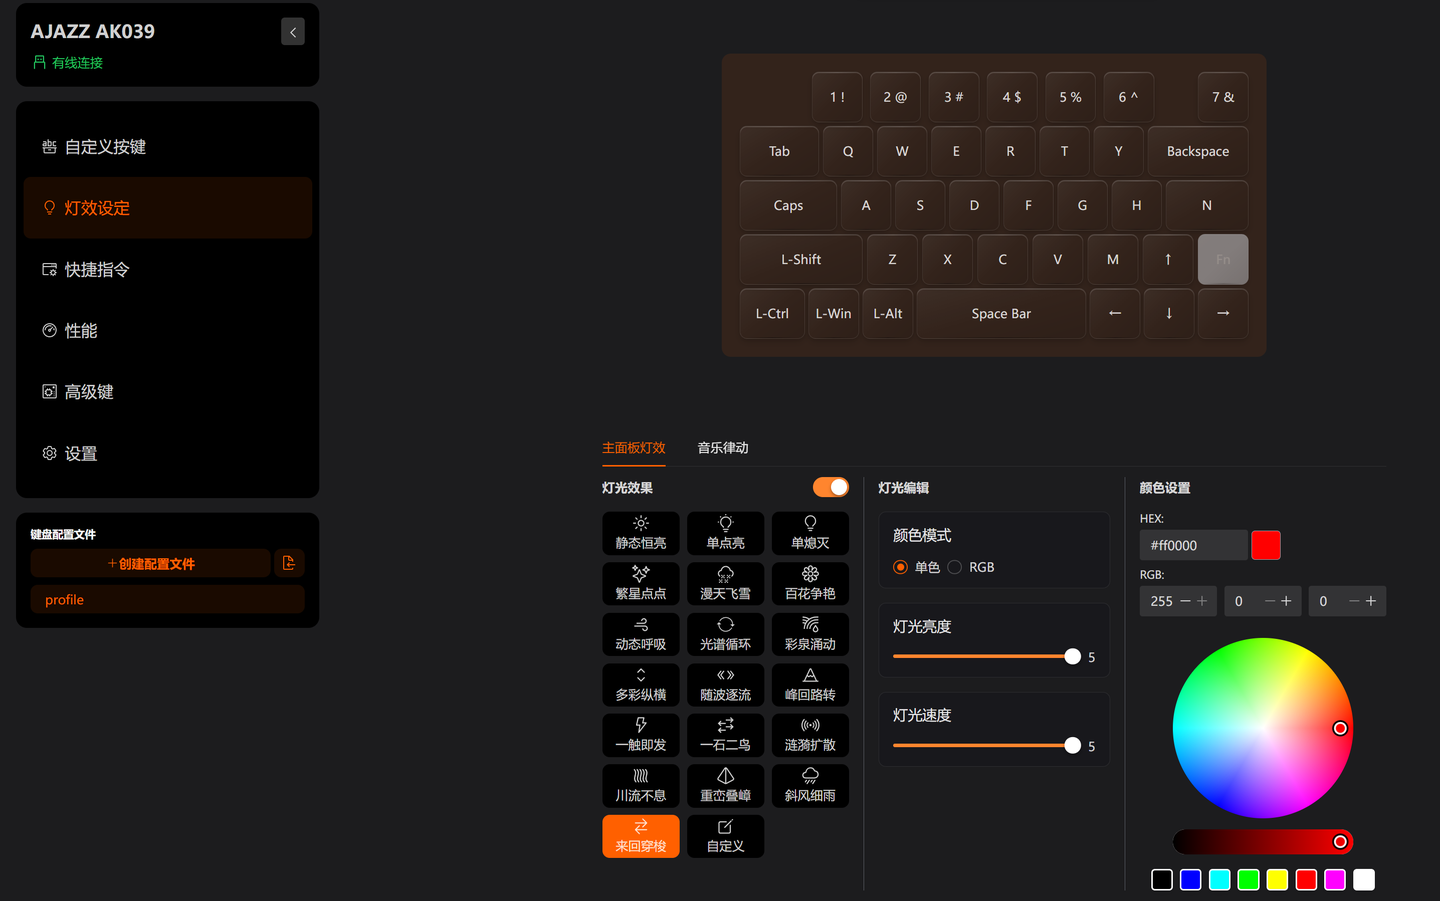
Task: Choose the 漫天飞雪 snow effect icon
Action: 726,584
